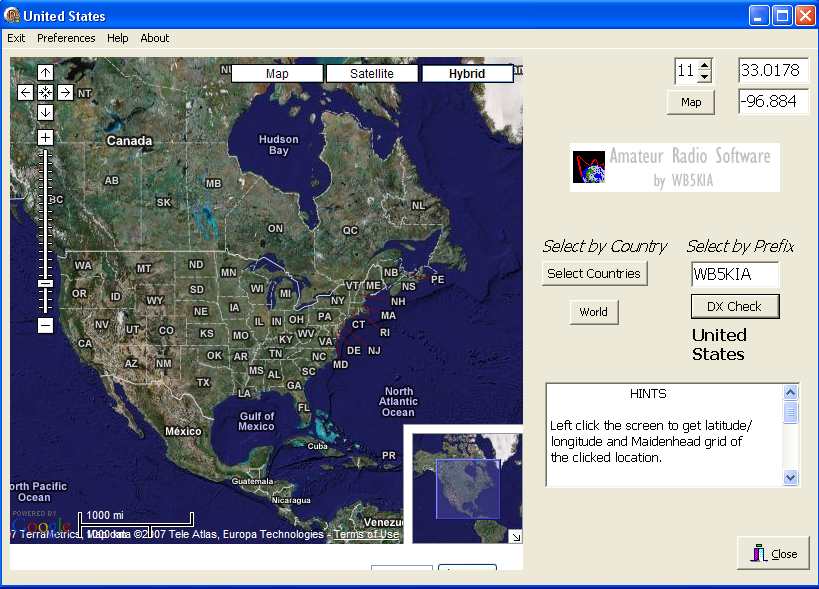This screenshot has width=819, height=589.
Task: Click the center return-to-last-result icon
Action: (x=45, y=92)
